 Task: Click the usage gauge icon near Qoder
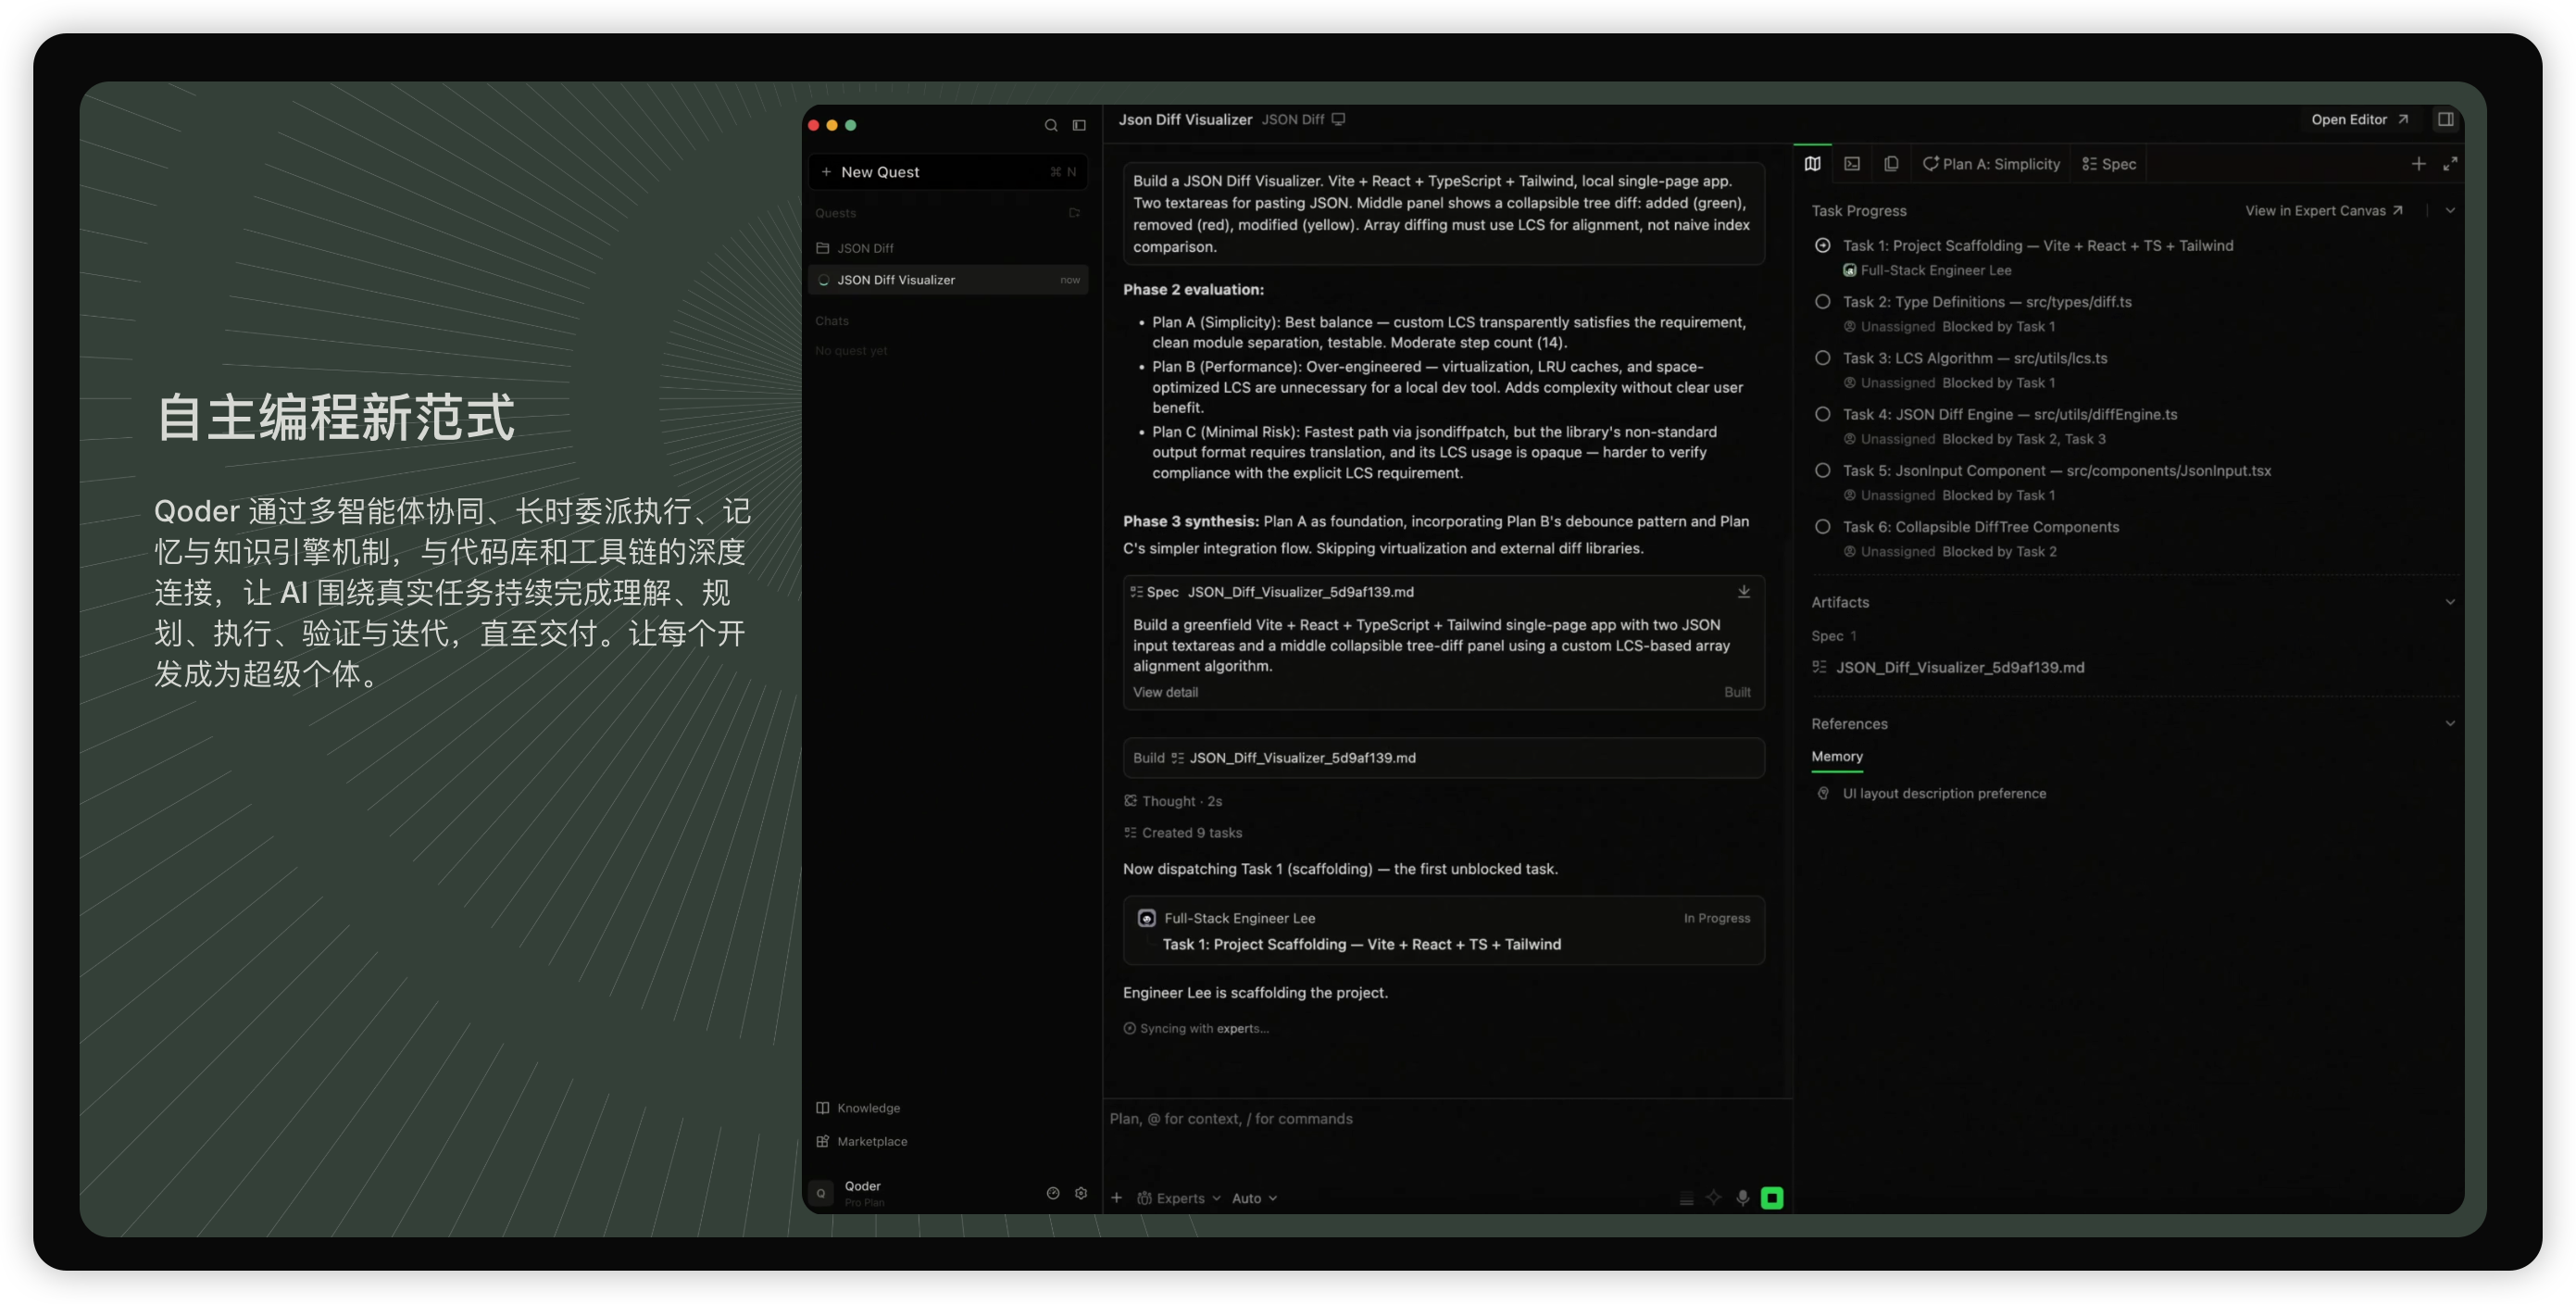point(1052,1193)
